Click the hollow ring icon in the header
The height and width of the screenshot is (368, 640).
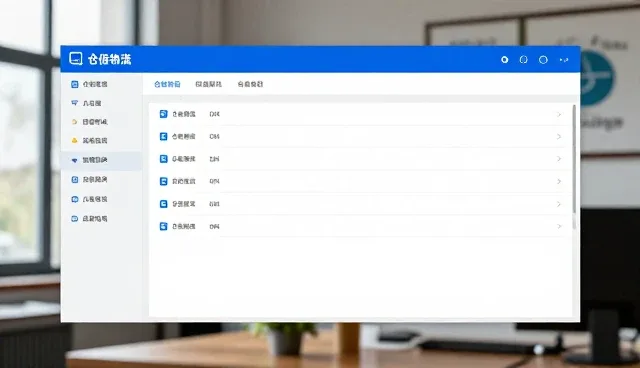(x=543, y=60)
